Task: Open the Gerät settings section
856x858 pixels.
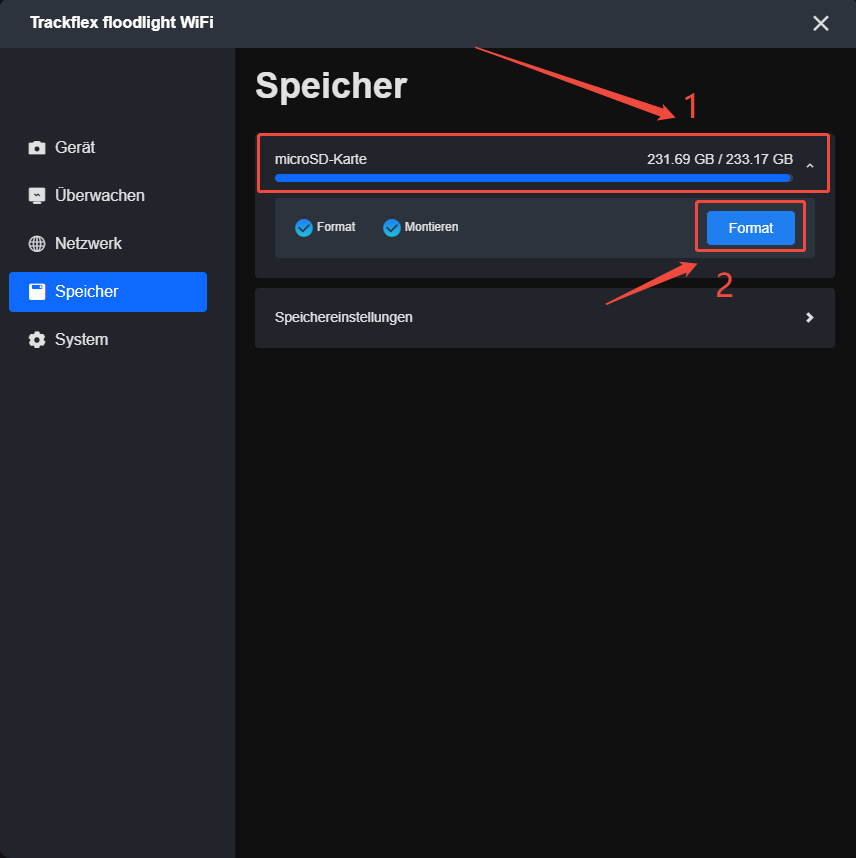Action: pos(108,148)
